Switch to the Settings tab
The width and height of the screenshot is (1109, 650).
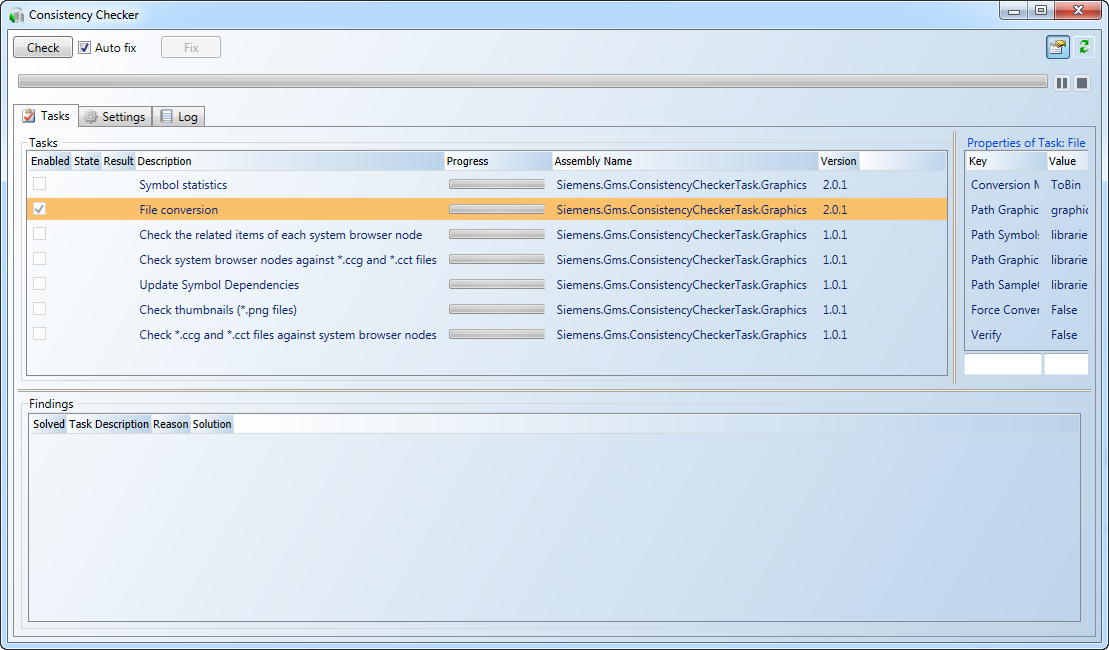115,117
